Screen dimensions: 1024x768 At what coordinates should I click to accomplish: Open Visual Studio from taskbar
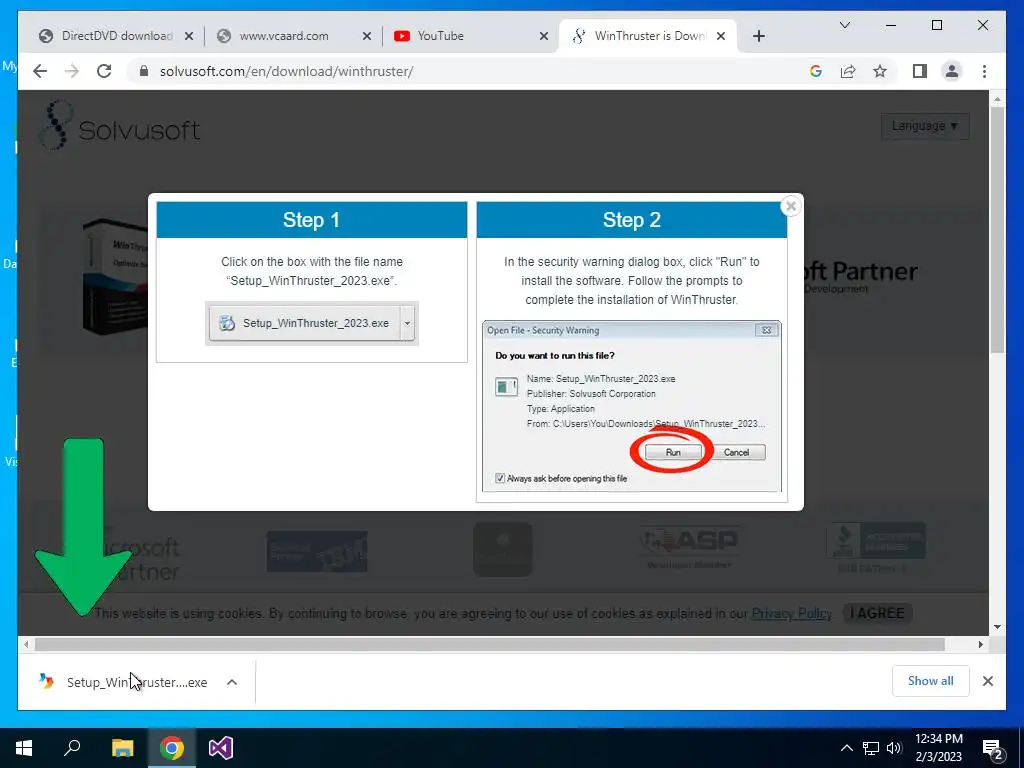[221, 748]
